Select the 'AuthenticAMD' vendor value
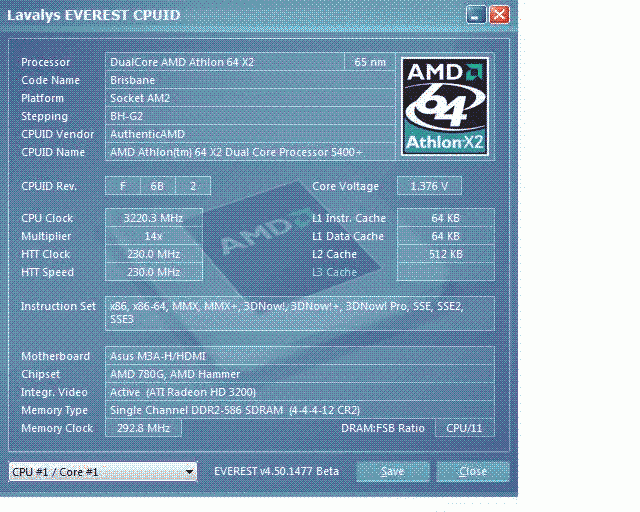The width and height of the screenshot is (640, 512). tap(250, 134)
